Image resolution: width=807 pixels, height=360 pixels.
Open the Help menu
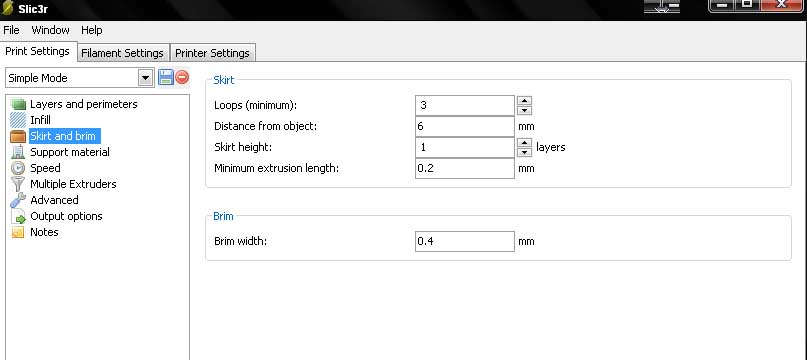[x=92, y=30]
